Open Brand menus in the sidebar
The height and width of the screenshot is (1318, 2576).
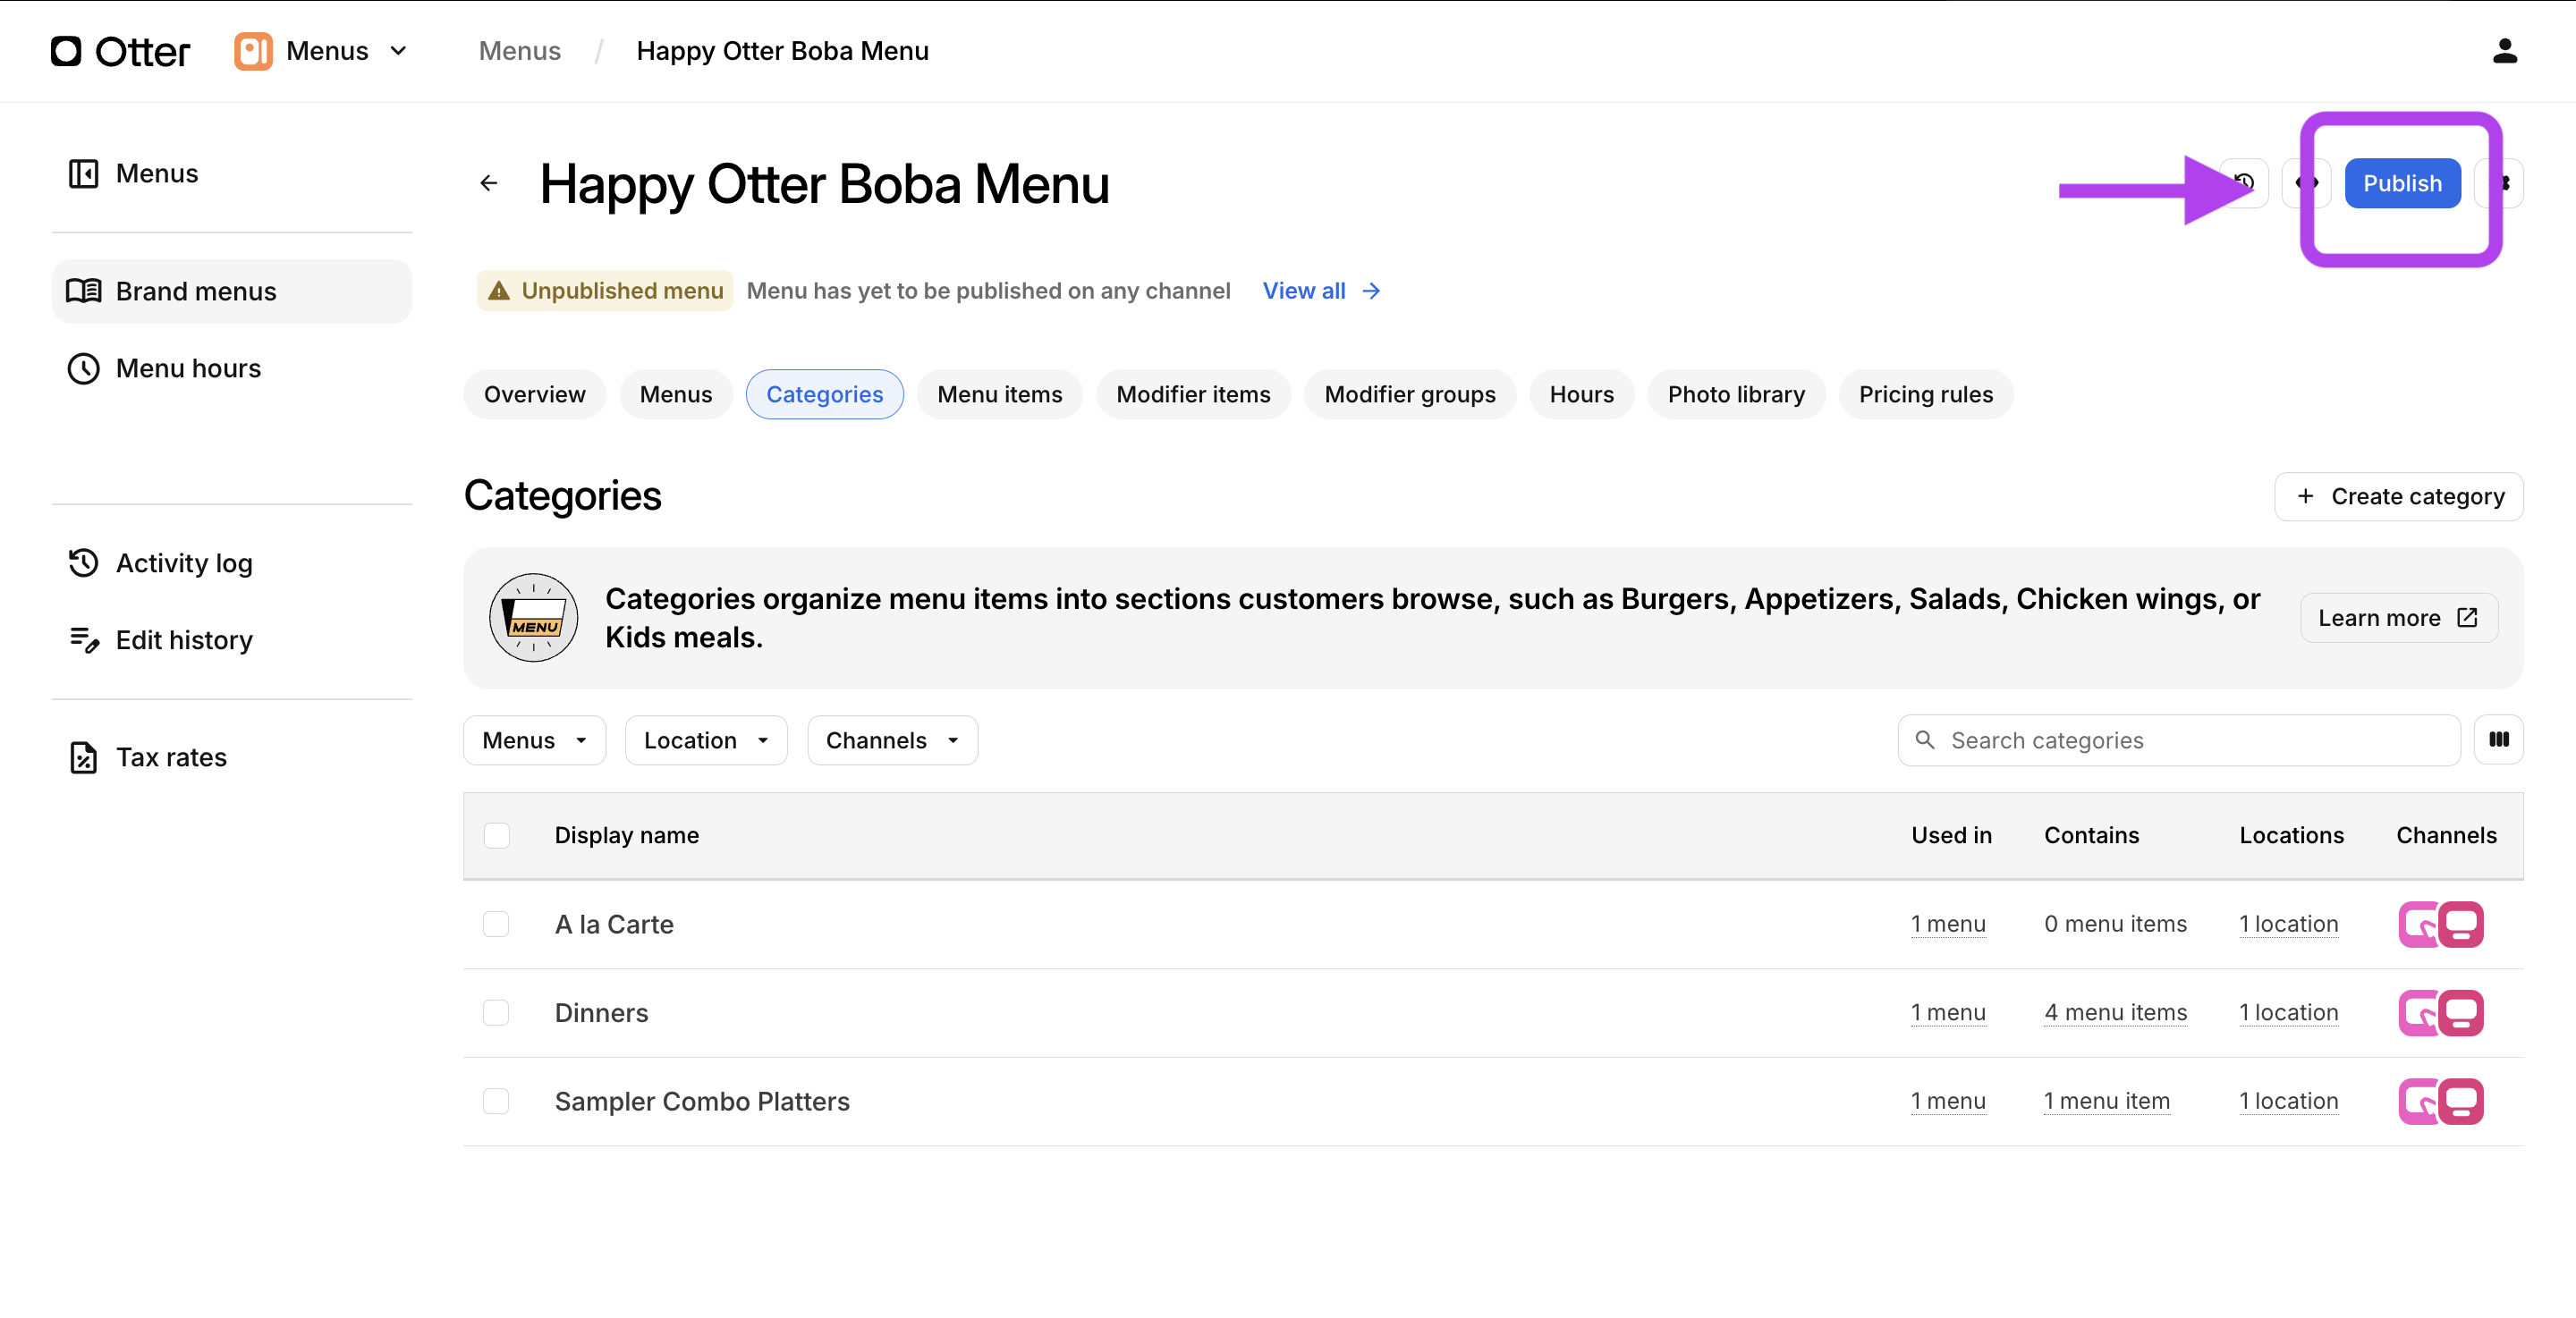click(232, 291)
